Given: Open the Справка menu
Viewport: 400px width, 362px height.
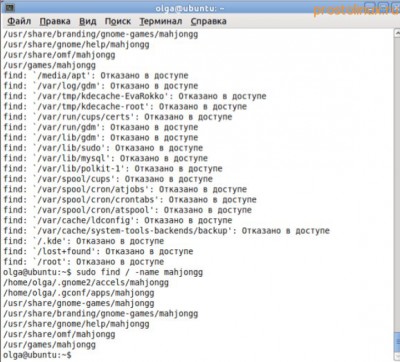Looking at the screenshot, I should [208, 21].
